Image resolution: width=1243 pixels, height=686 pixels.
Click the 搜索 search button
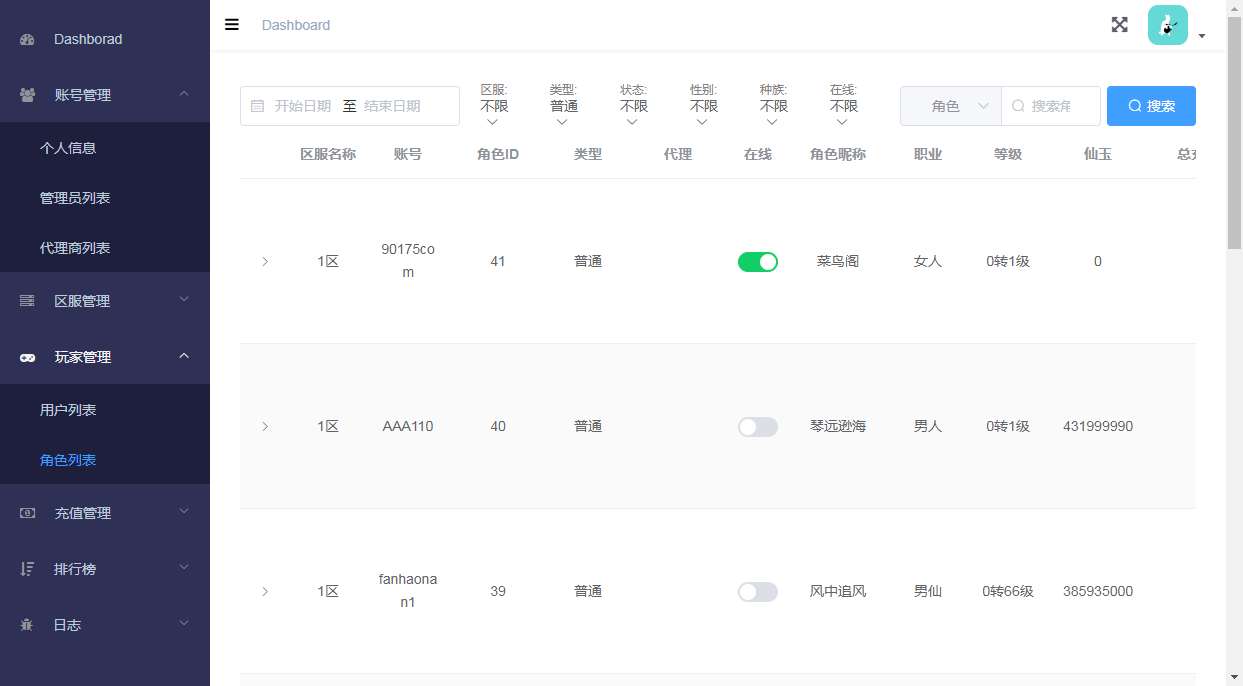(1151, 105)
